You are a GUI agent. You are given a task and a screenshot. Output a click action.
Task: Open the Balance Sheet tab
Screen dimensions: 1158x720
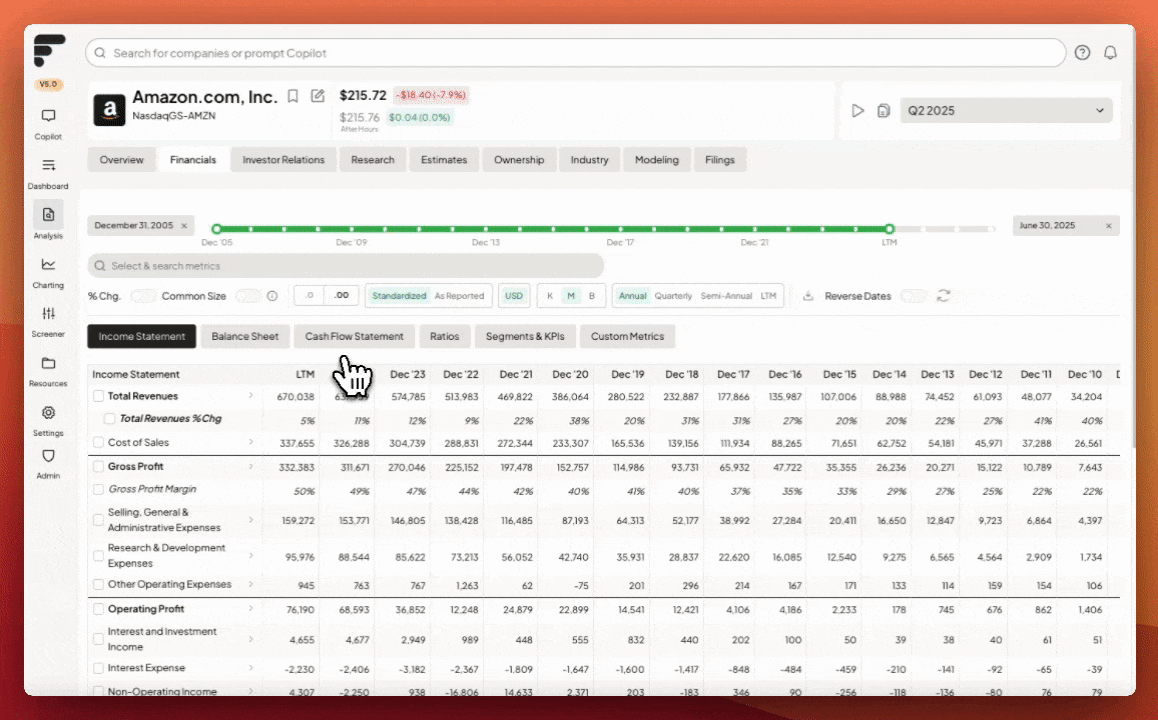coord(245,336)
